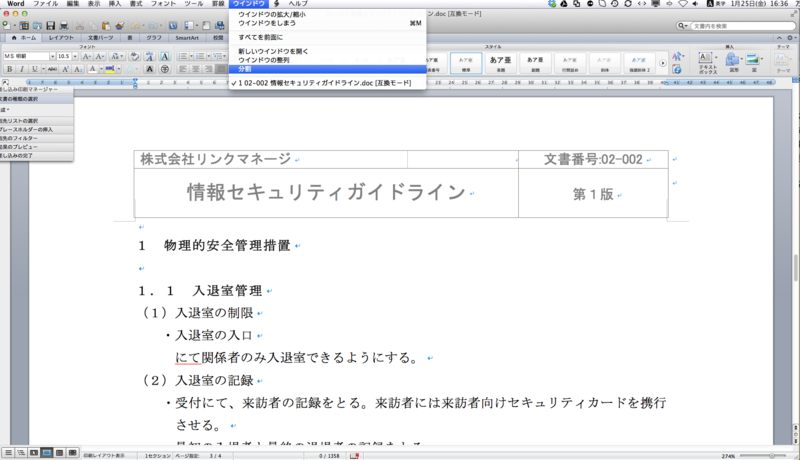Apply strikethrough formatting

[53, 69]
